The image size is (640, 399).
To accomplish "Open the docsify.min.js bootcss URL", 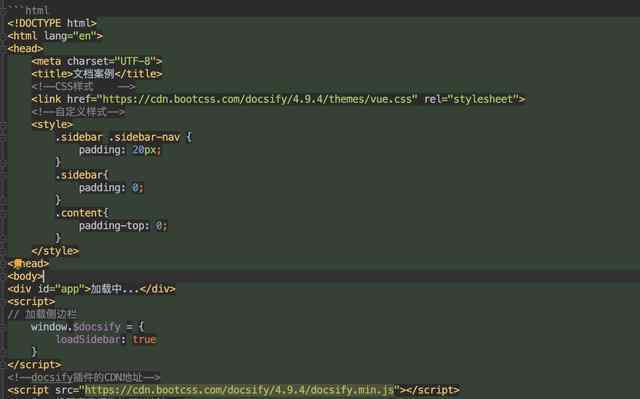I will [239, 390].
